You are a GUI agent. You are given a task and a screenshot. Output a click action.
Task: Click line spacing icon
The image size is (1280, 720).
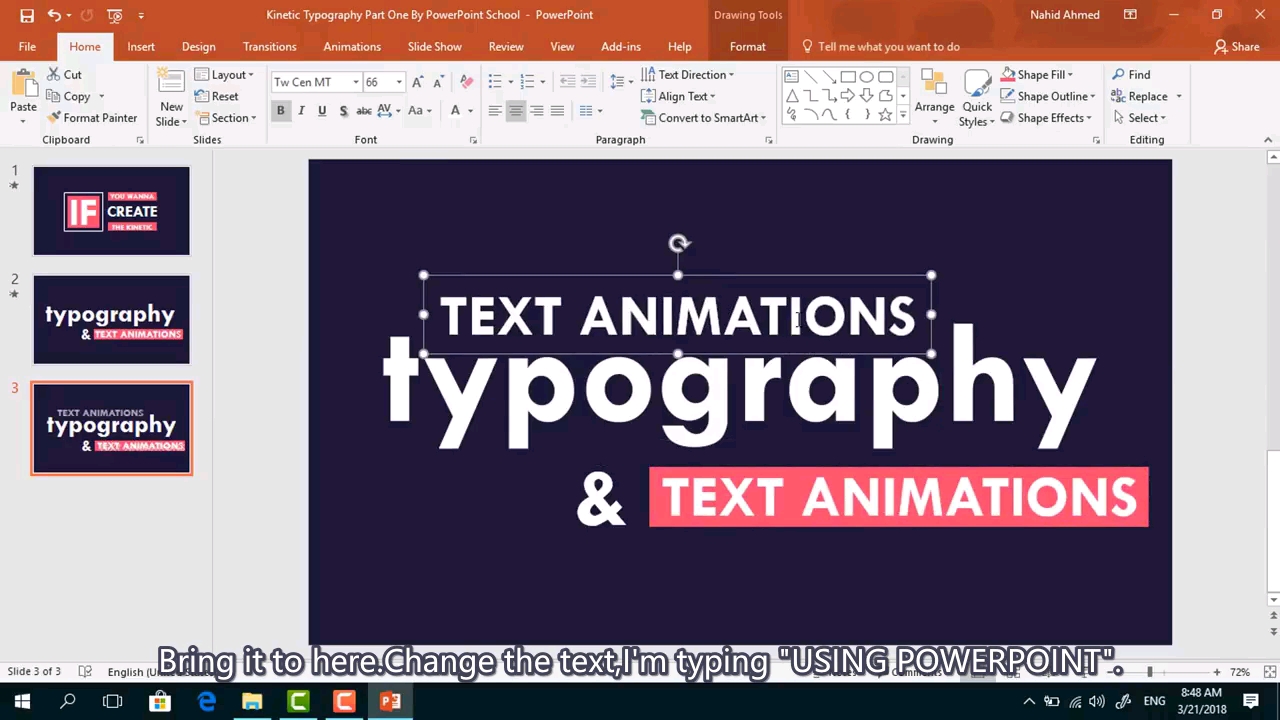pyautogui.click(x=617, y=82)
